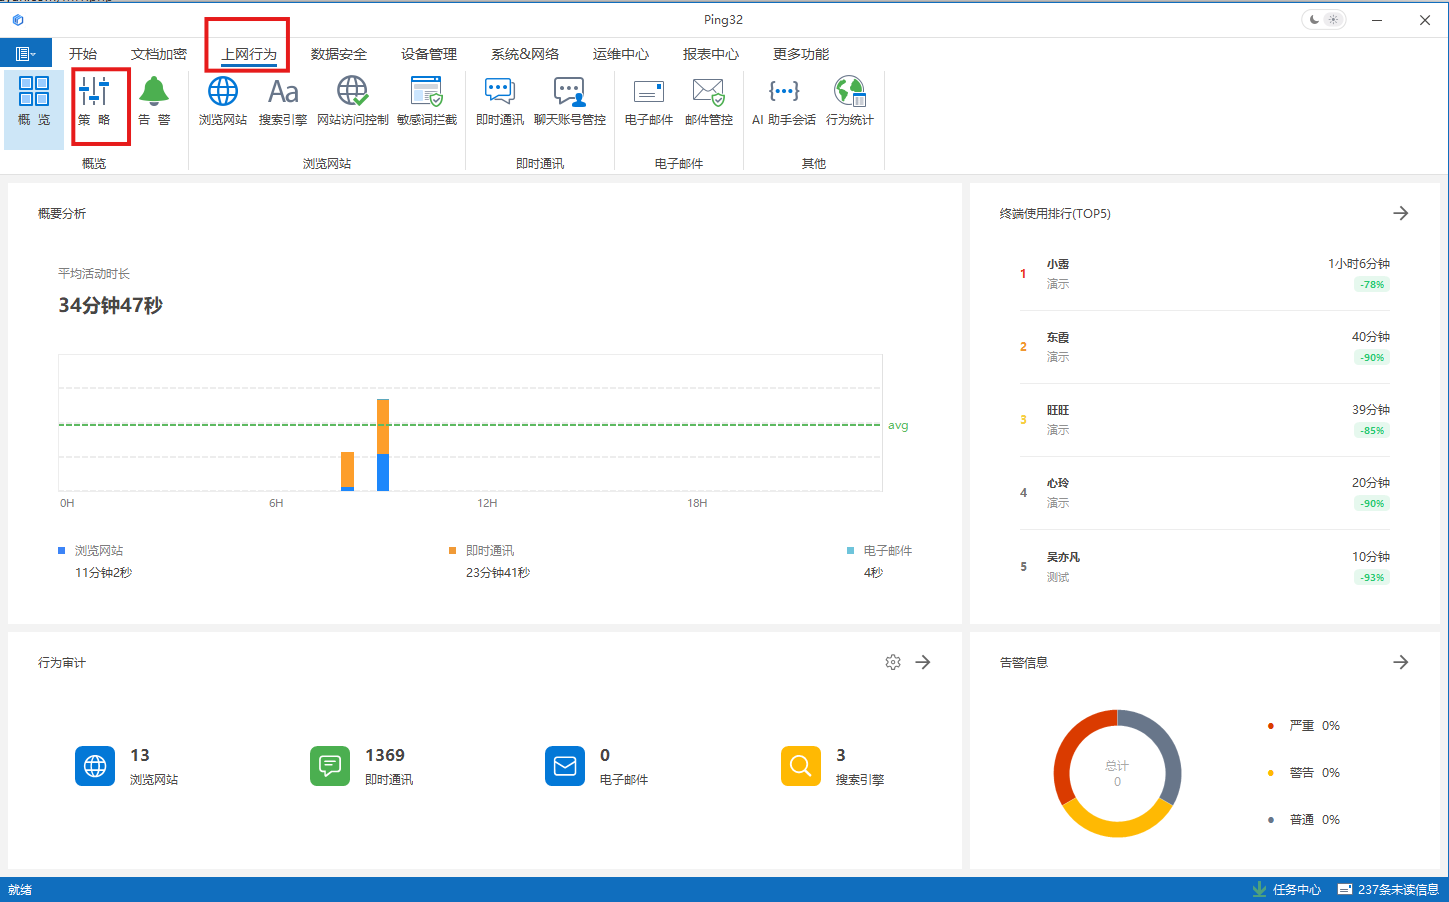
Task: Open the 告警 alerts bell icon
Action: [x=154, y=101]
